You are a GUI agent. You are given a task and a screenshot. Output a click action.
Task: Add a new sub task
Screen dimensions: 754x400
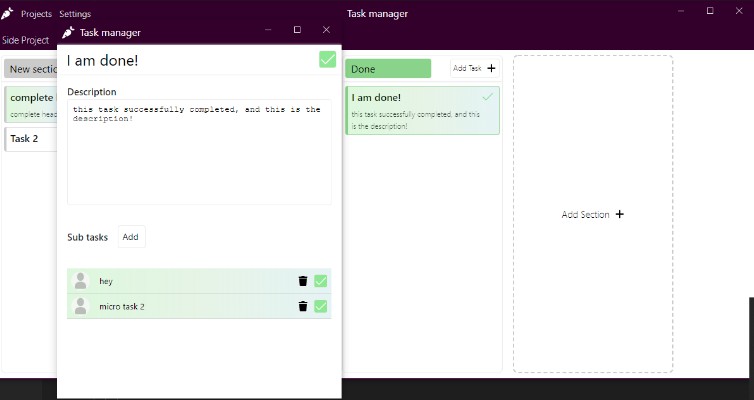pos(131,237)
